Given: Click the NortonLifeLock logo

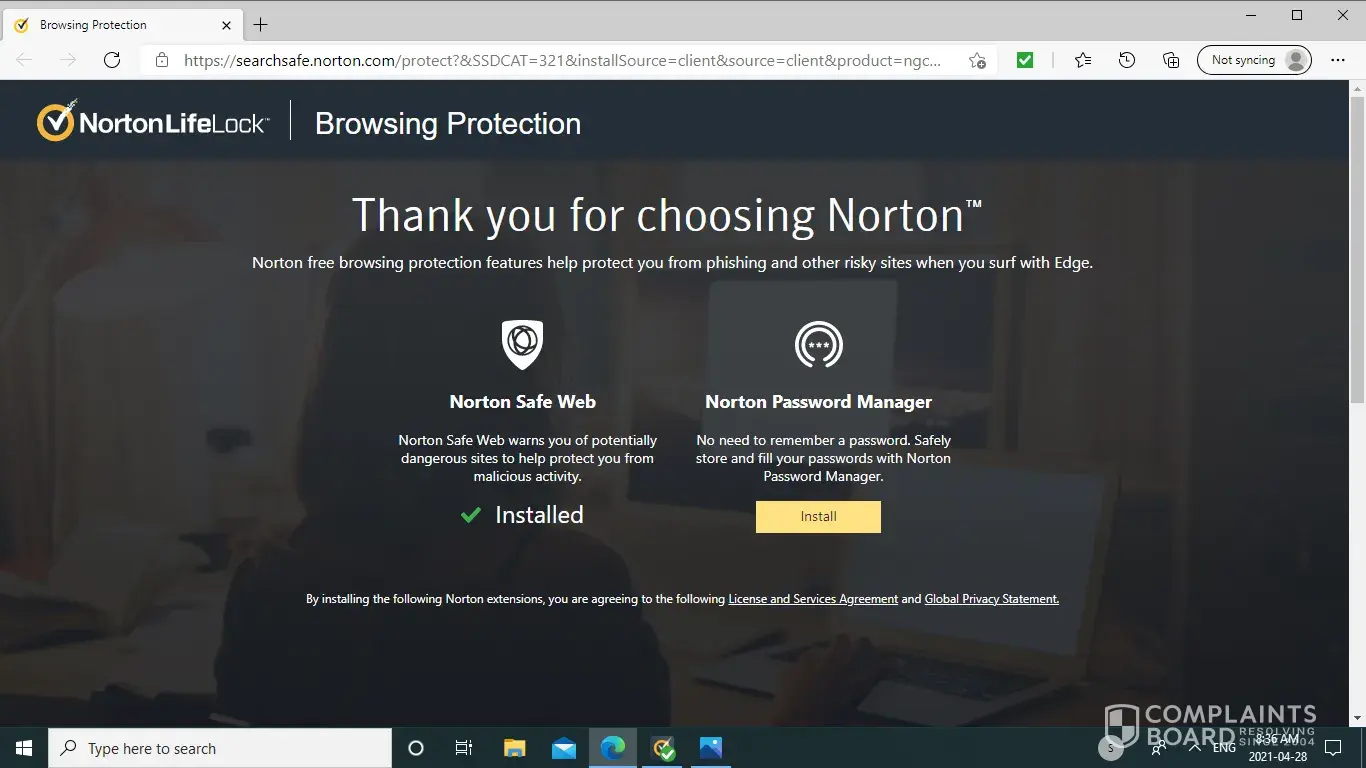Looking at the screenshot, I should [x=153, y=122].
